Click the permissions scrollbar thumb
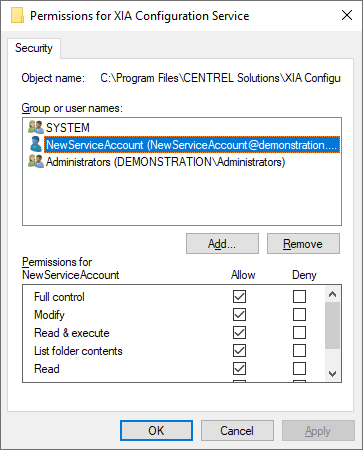 click(332, 325)
